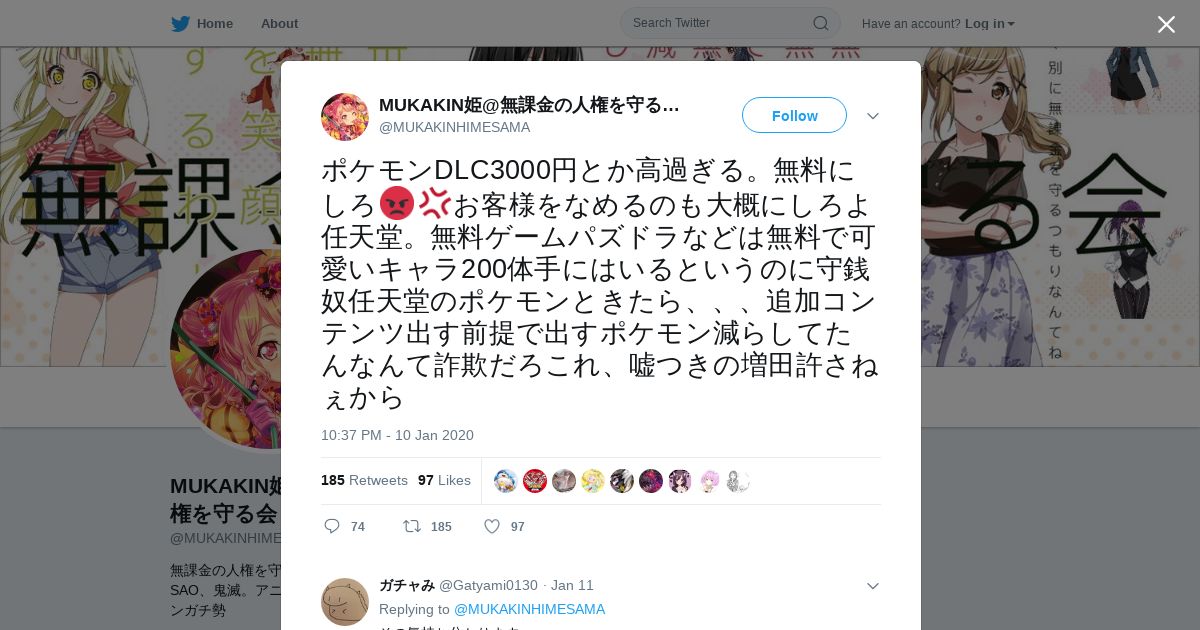This screenshot has width=1200, height=630.
Task: Follow MUKAKIN姫 account
Action: coord(794,115)
